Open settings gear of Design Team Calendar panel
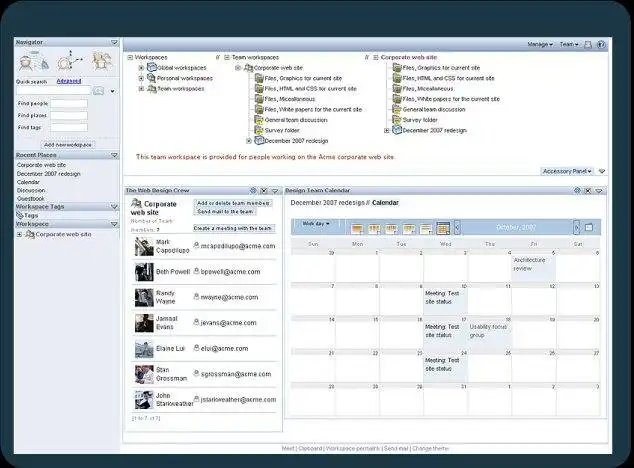634x468 pixels. (x=577, y=190)
